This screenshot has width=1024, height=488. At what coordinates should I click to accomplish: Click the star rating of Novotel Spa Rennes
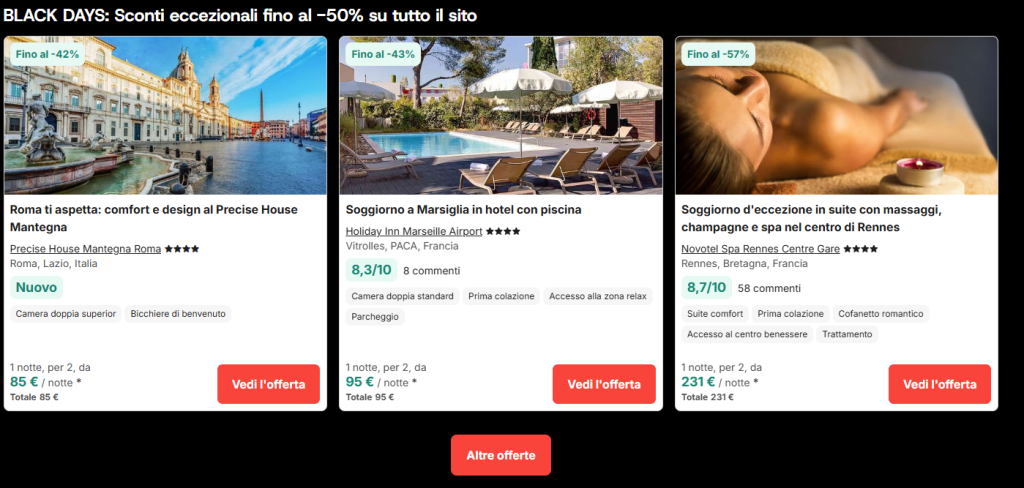coord(861,249)
